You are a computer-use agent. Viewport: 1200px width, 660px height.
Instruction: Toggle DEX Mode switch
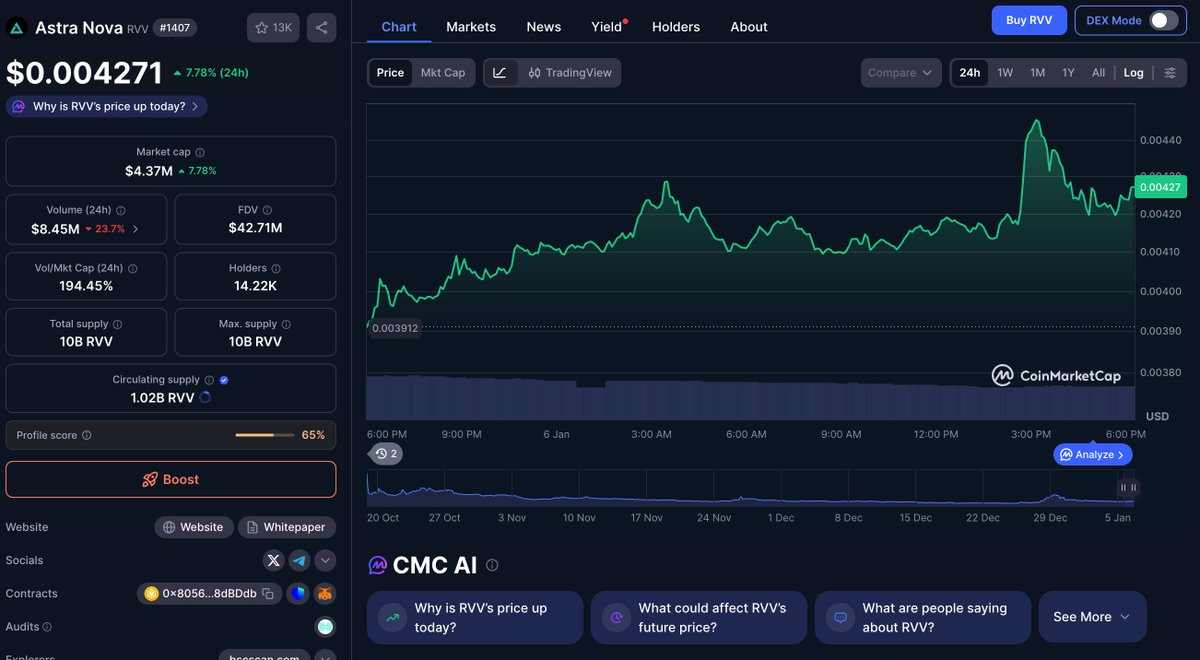pos(1162,20)
